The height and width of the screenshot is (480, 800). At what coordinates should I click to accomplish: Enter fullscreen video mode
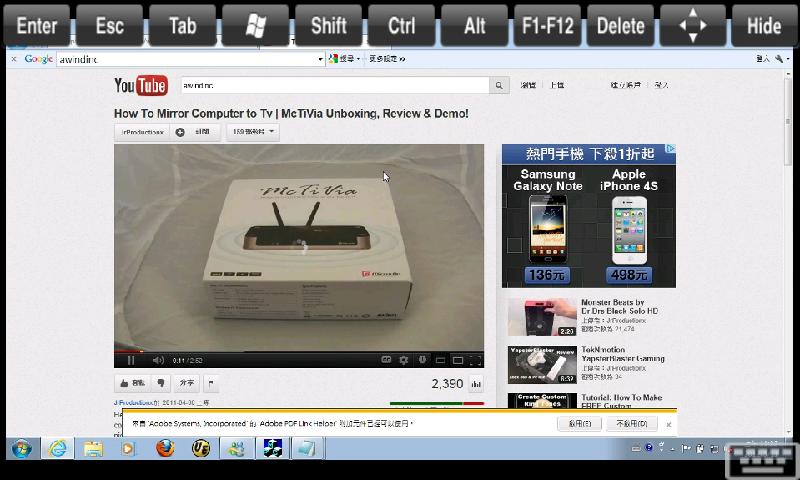475,361
